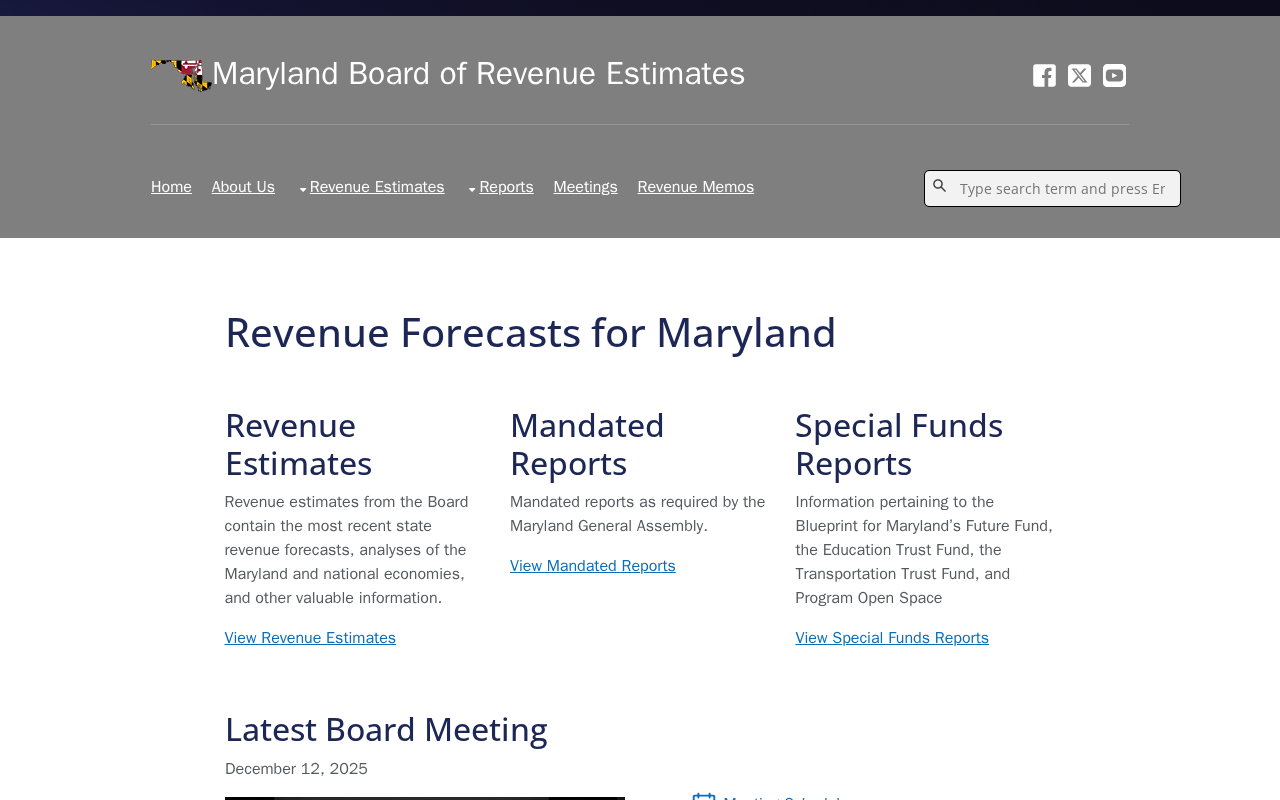Expand the Revenue Estimates dropdown menu
Image resolution: width=1280 pixels, height=800 pixels.
(x=371, y=187)
